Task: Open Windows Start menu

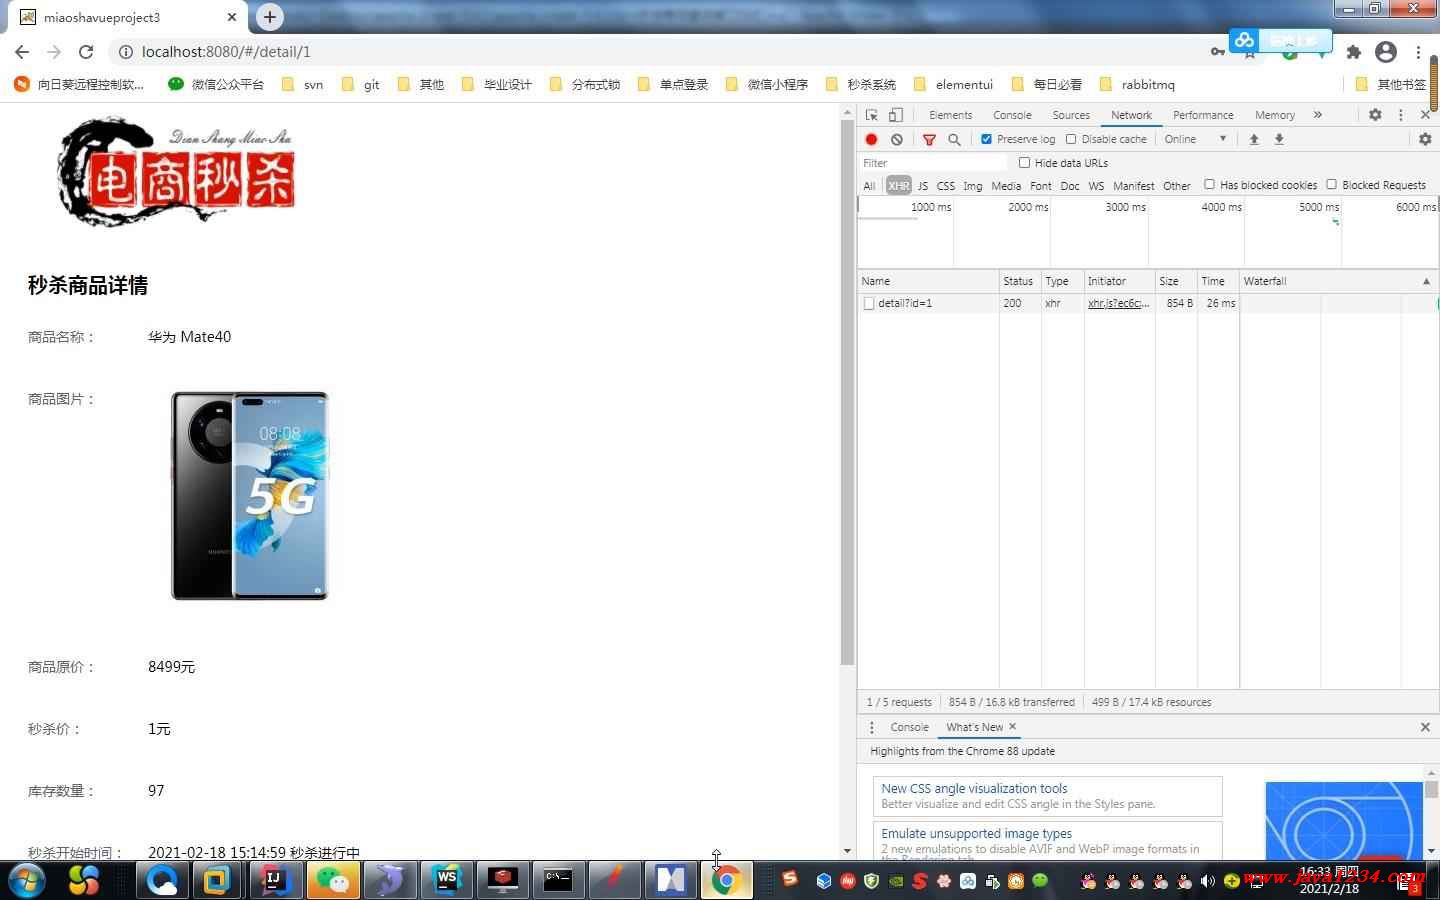Action: coord(25,880)
